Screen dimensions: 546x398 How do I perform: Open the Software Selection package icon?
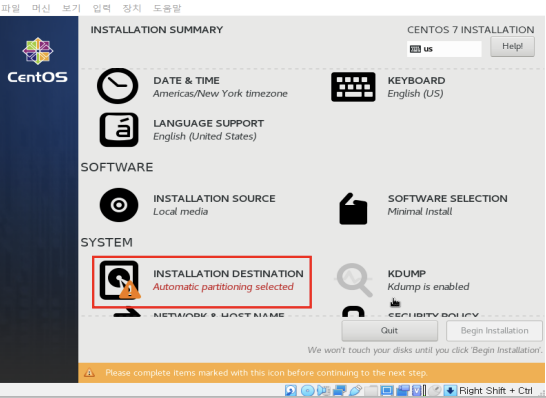353,209
